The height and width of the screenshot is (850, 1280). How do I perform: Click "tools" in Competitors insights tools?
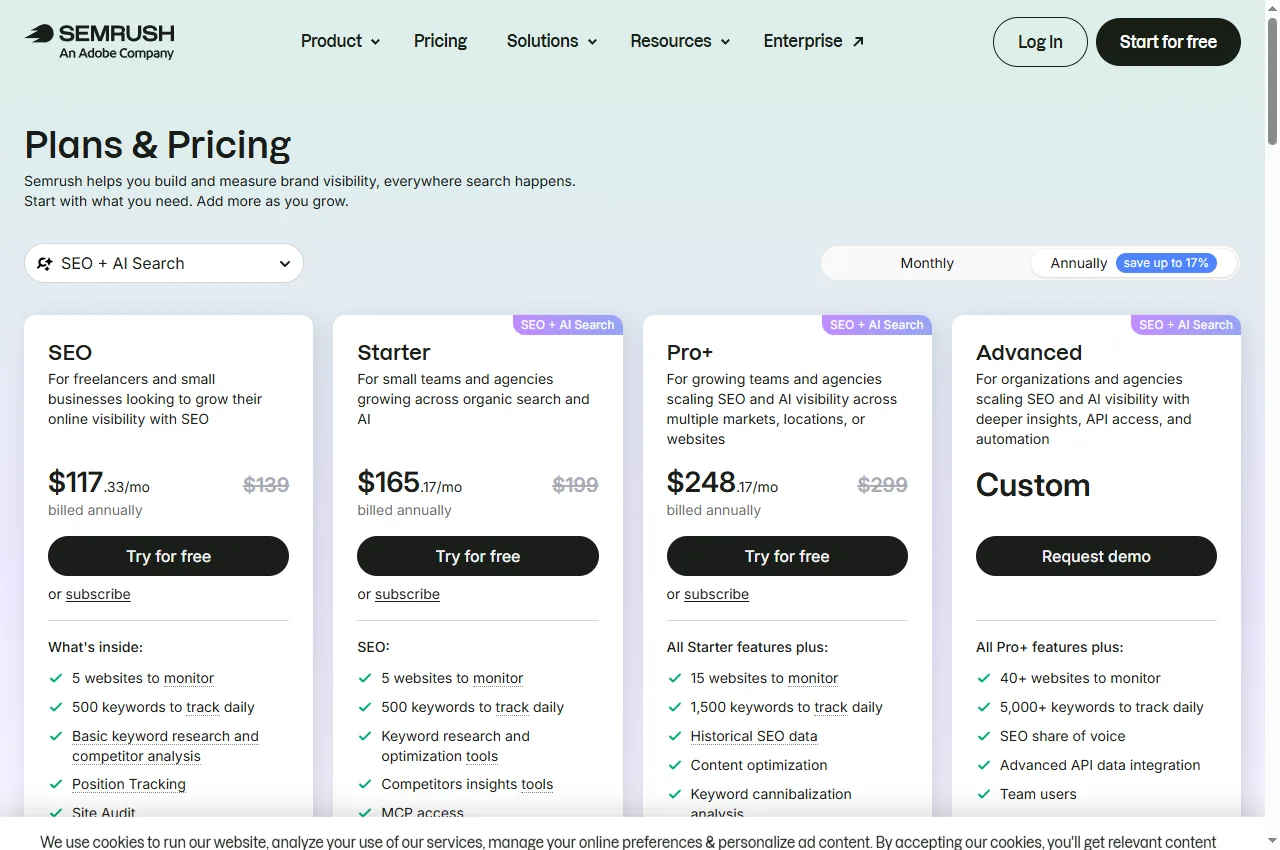pyautogui.click(x=537, y=784)
